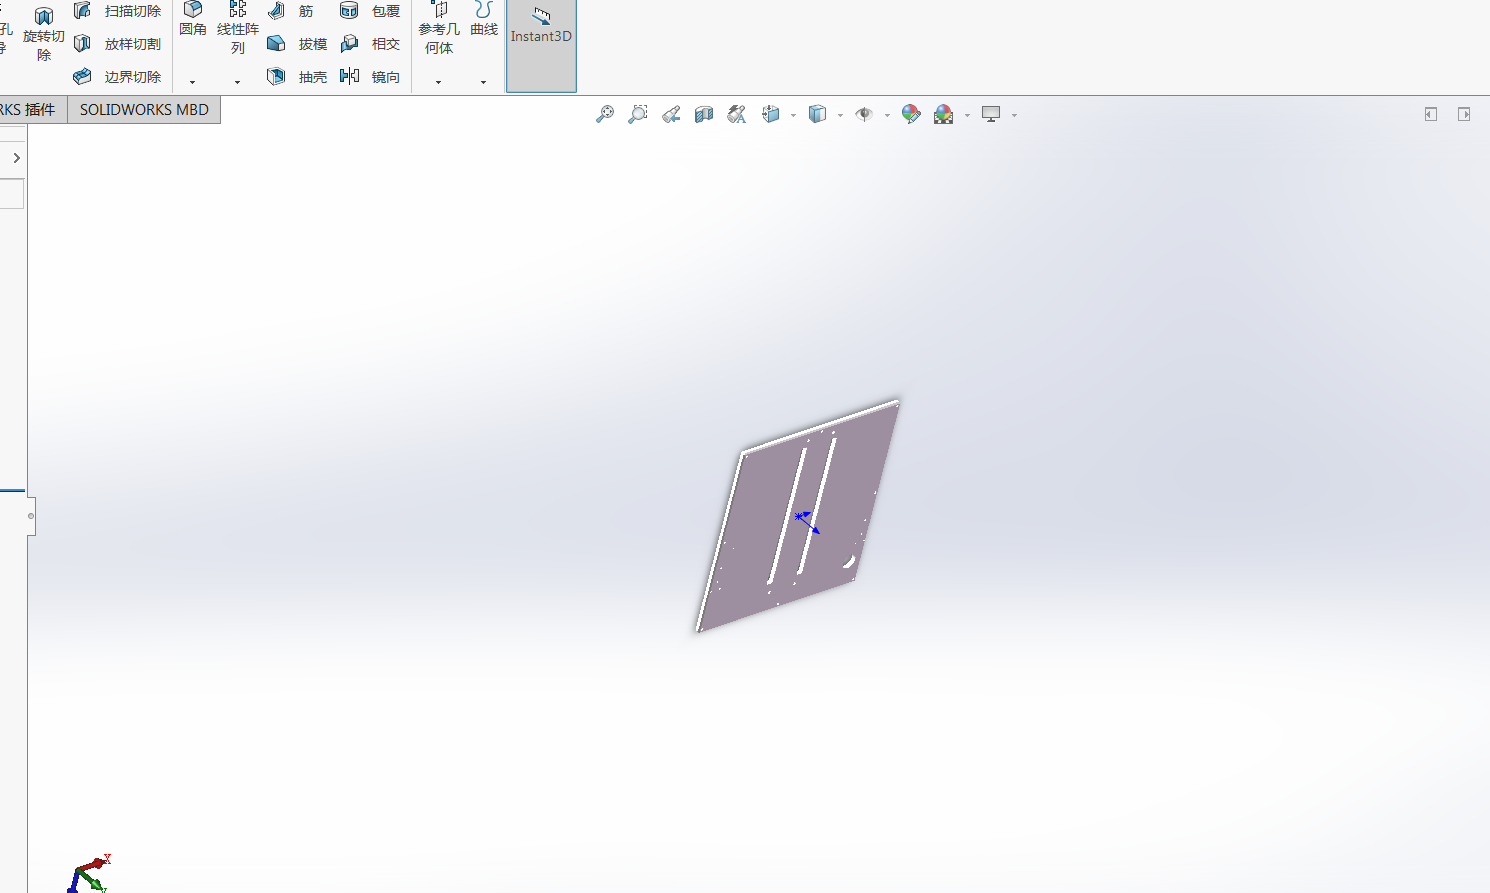Click the view orientation cube icon
The height and width of the screenshot is (893, 1490).
tap(770, 114)
